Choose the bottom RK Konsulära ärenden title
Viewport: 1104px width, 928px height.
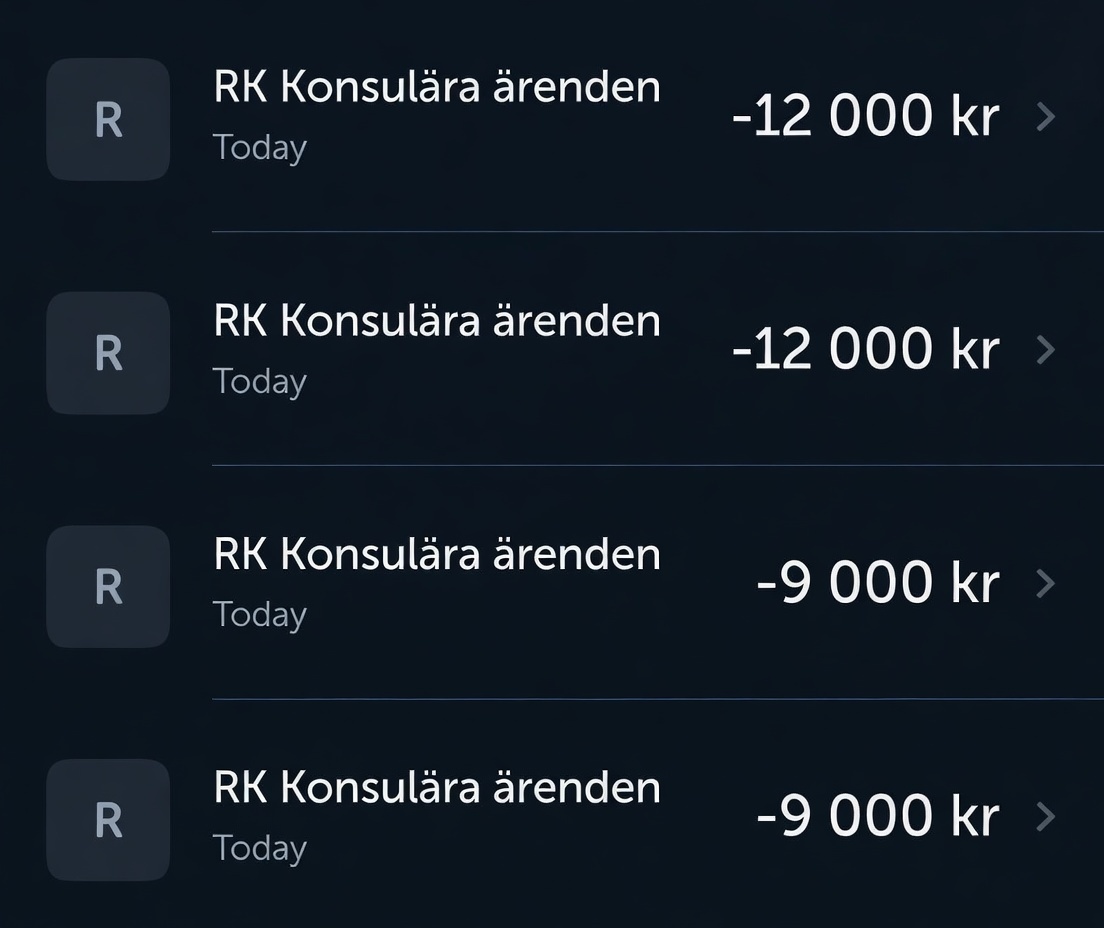click(437, 787)
